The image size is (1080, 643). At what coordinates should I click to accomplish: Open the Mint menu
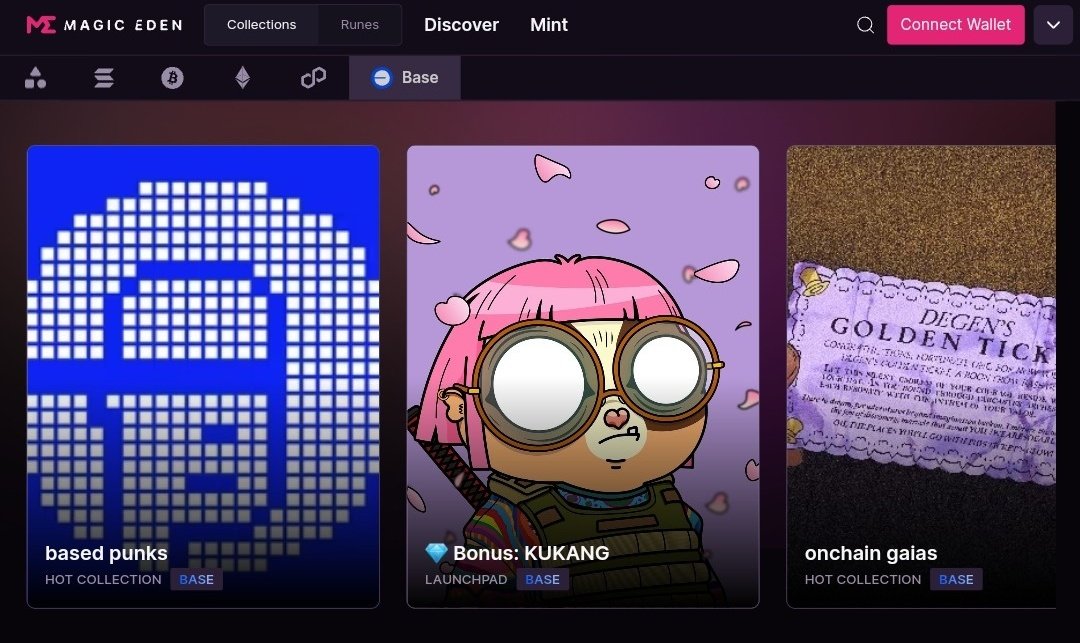549,25
